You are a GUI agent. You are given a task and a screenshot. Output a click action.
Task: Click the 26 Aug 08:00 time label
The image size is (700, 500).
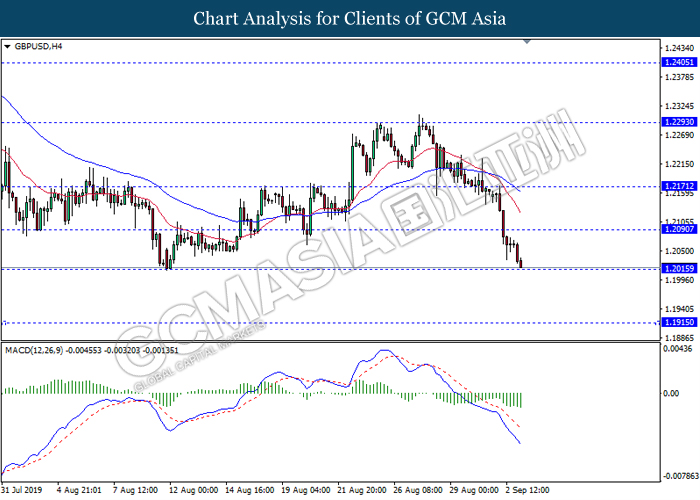point(417,490)
